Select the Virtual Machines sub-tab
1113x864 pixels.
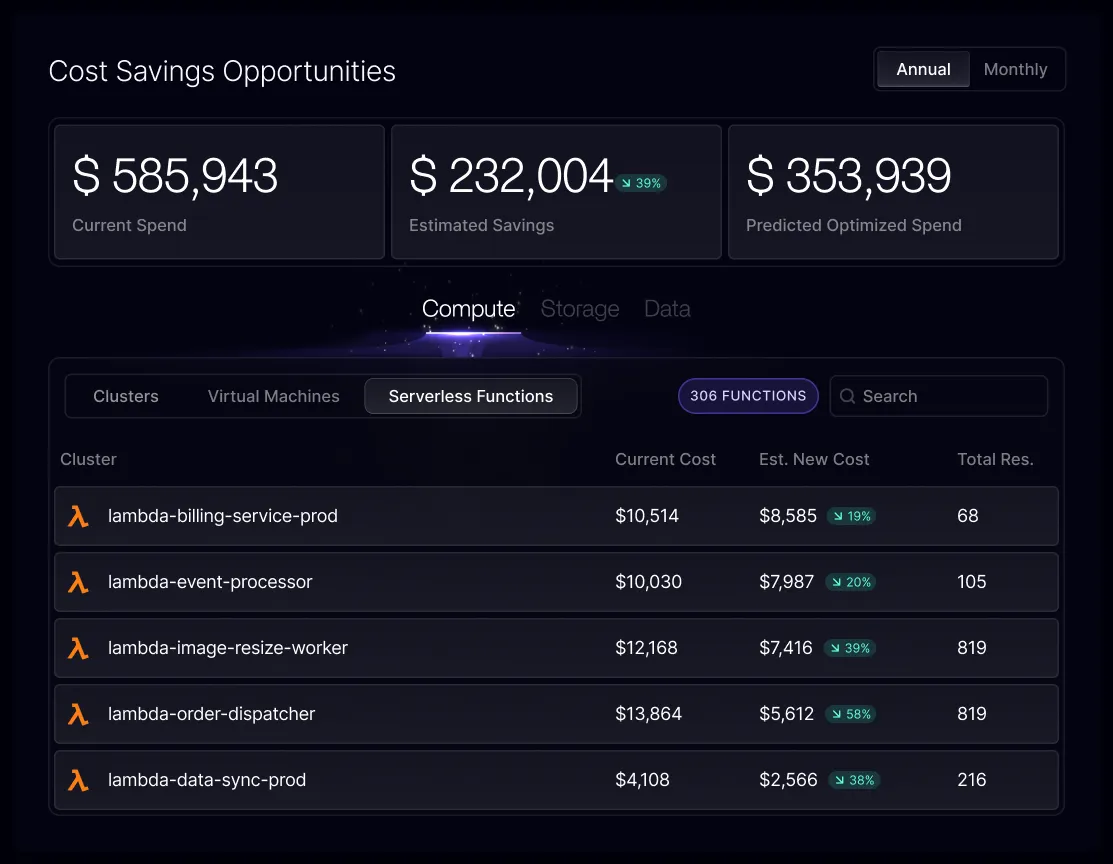tap(273, 396)
